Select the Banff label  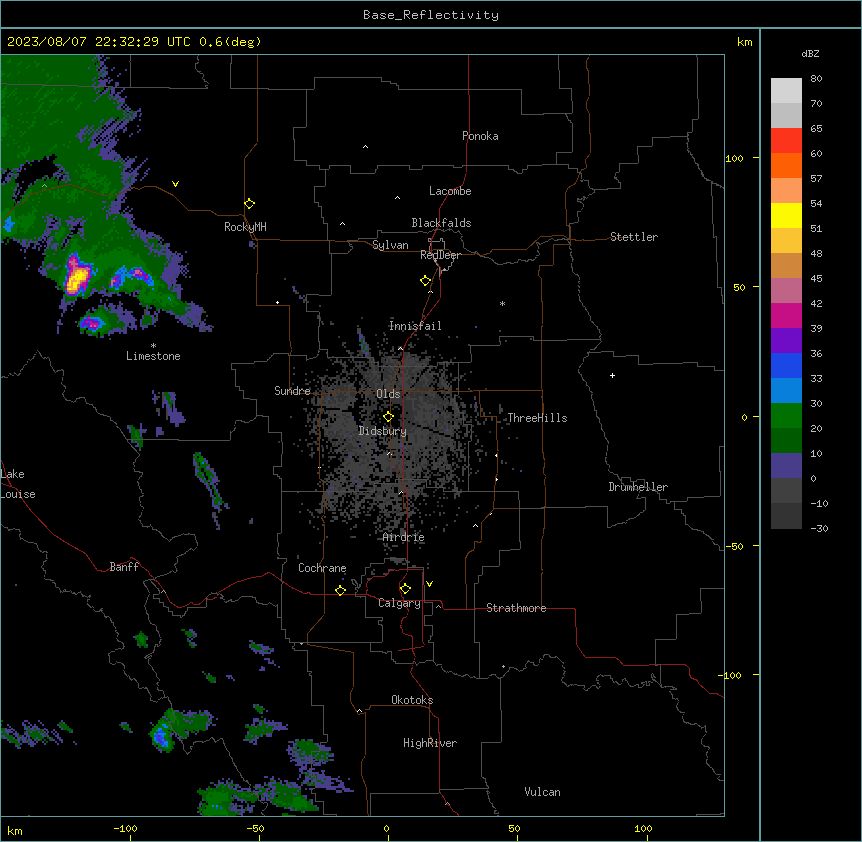point(124,567)
